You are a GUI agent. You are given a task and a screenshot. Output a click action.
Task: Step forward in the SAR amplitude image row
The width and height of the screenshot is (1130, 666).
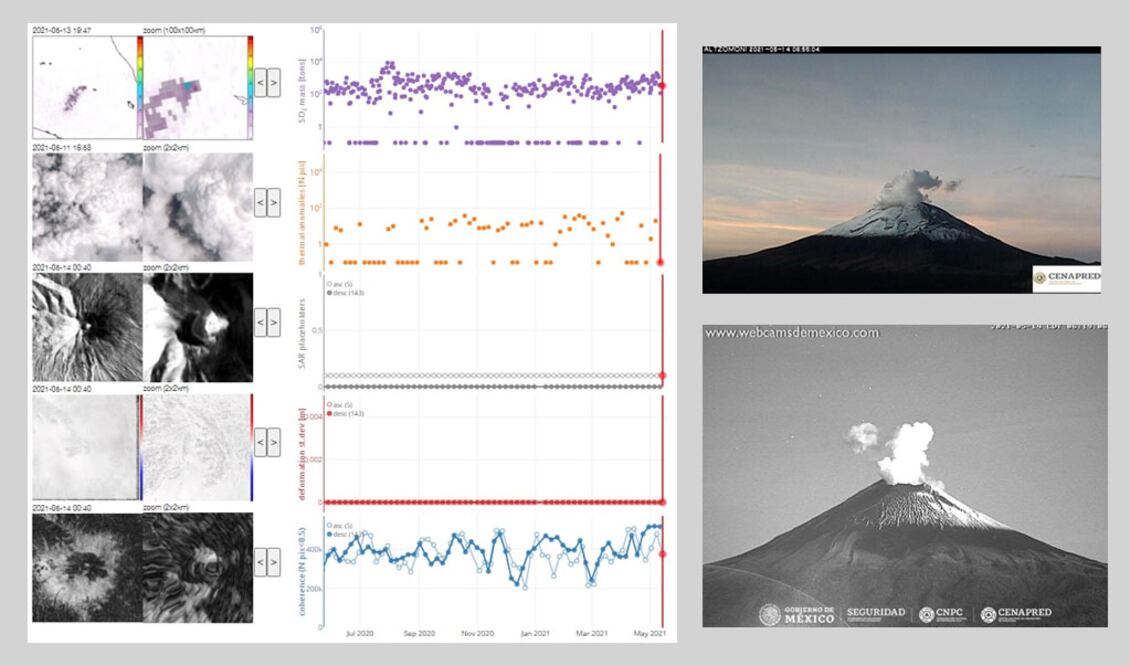click(273, 322)
